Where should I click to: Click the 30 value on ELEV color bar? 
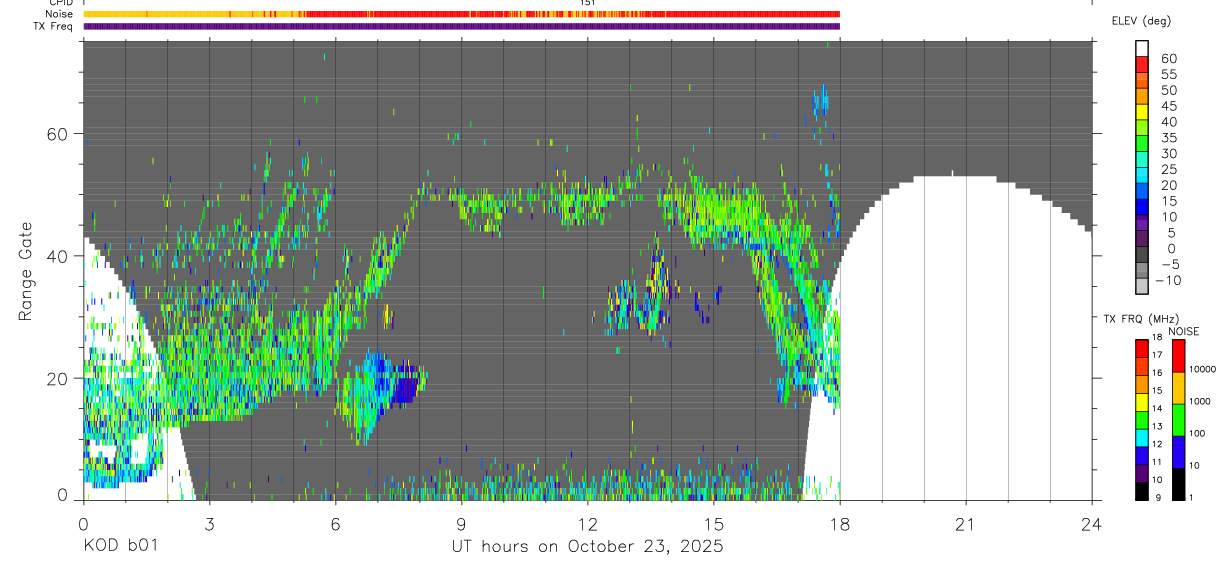coord(1168,153)
